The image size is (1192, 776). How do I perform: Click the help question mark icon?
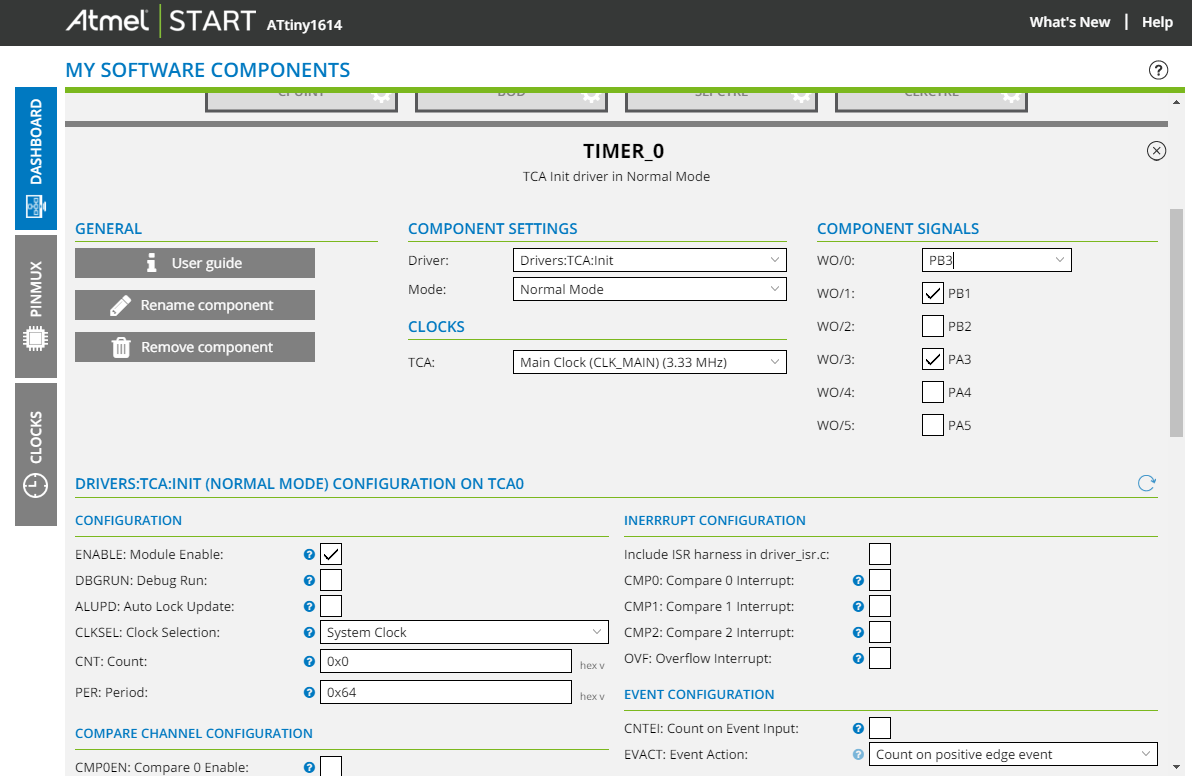tap(1158, 70)
